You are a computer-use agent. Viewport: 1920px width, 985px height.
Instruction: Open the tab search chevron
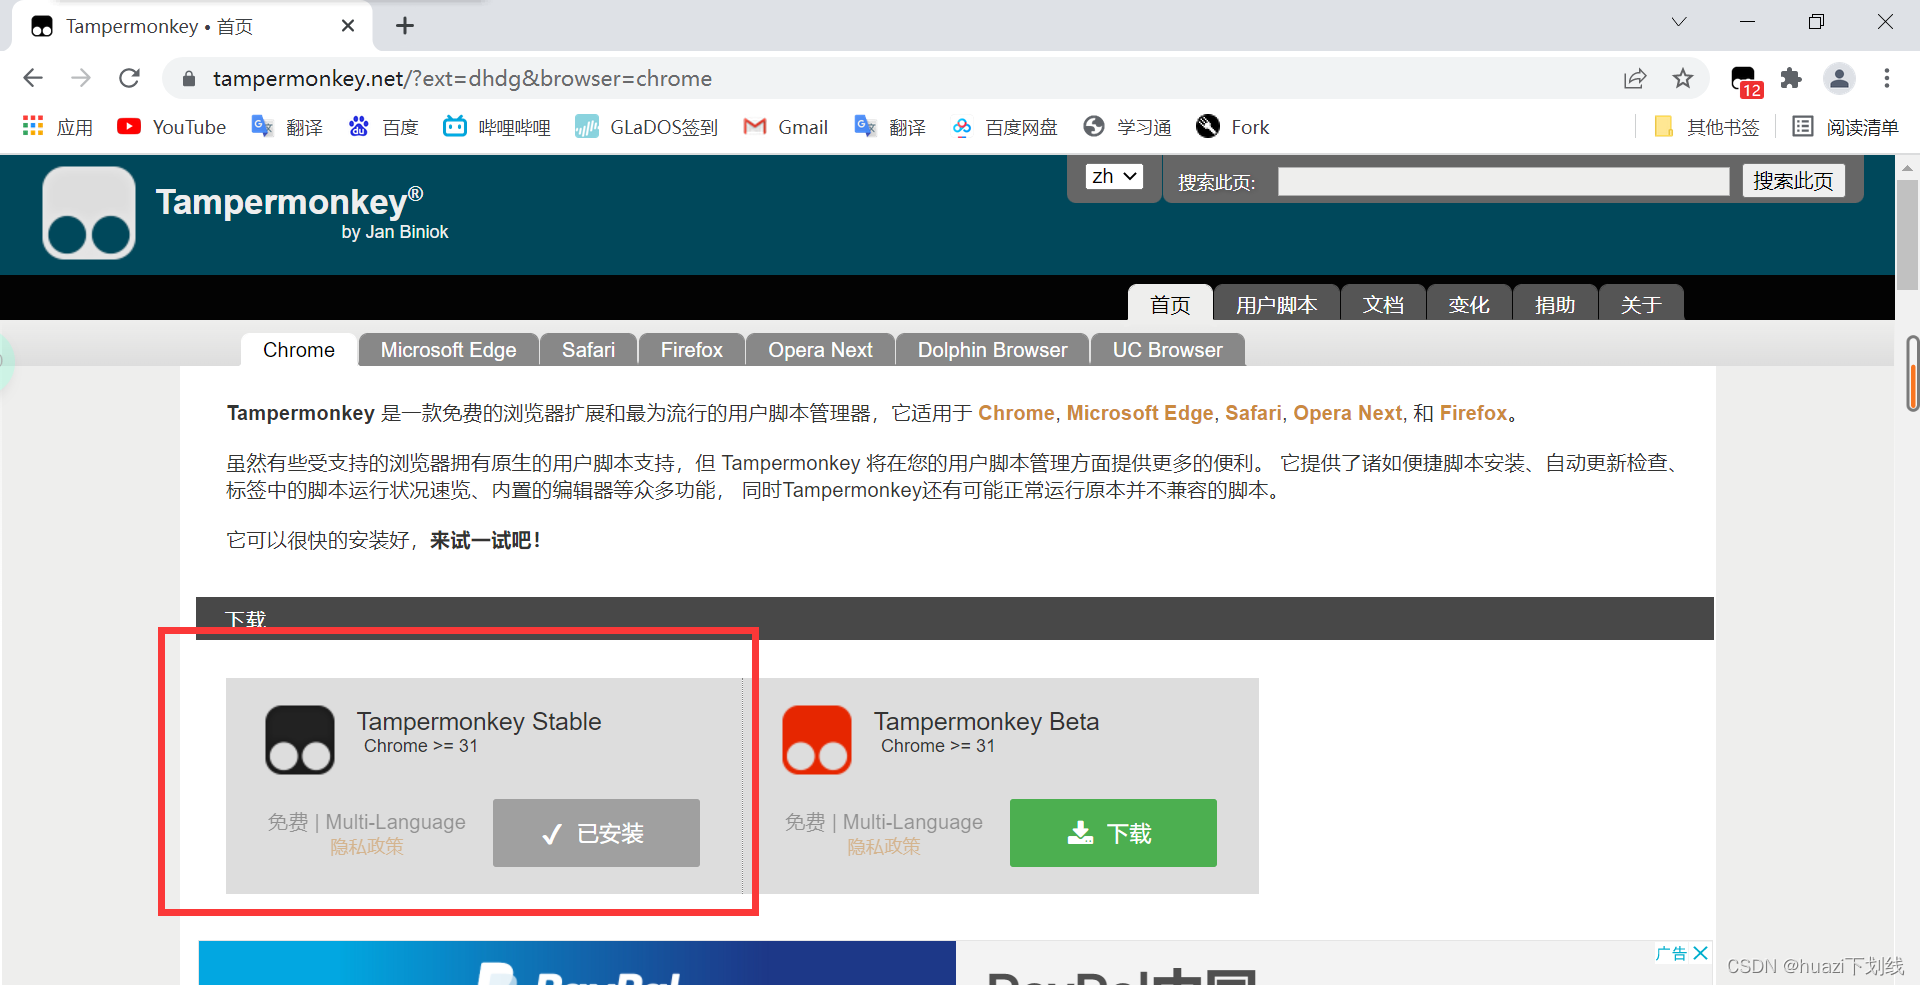(x=1678, y=21)
